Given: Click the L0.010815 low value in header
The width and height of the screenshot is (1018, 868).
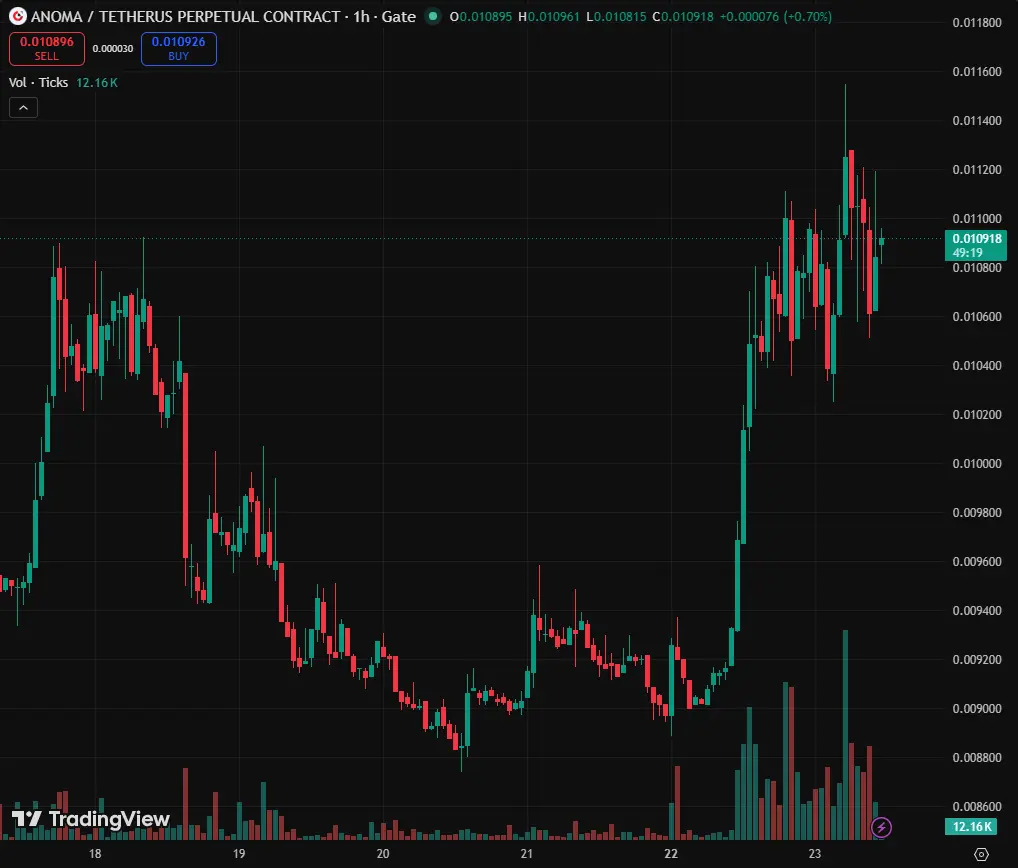Looking at the screenshot, I should pyautogui.click(x=616, y=17).
